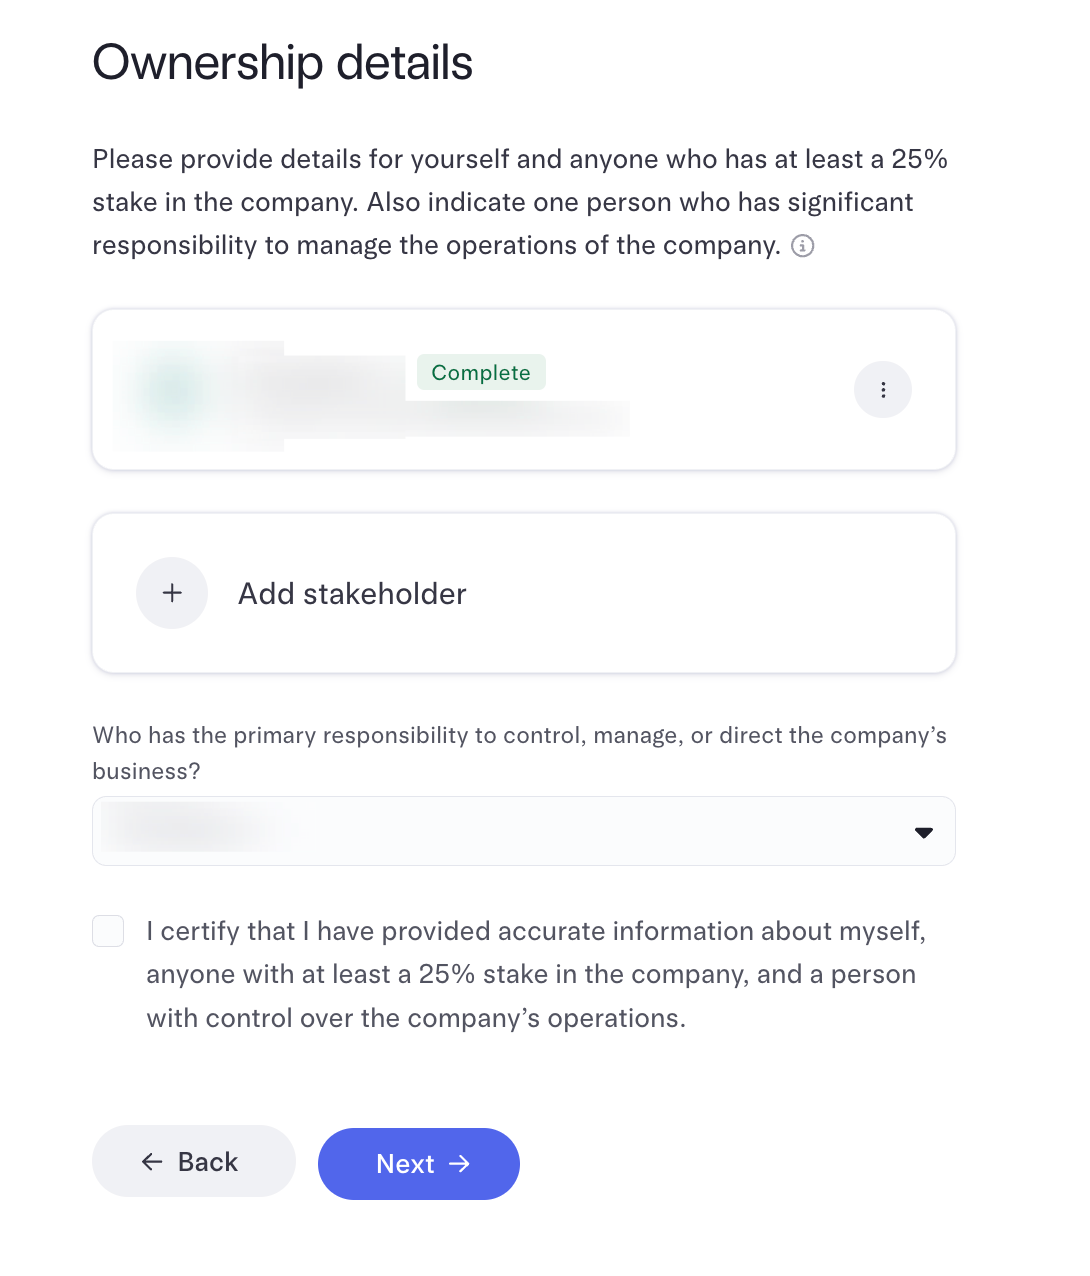This screenshot has height=1276, width=1090.
Task: Click the caret arrow in responsibility dropdown
Action: click(x=923, y=832)
